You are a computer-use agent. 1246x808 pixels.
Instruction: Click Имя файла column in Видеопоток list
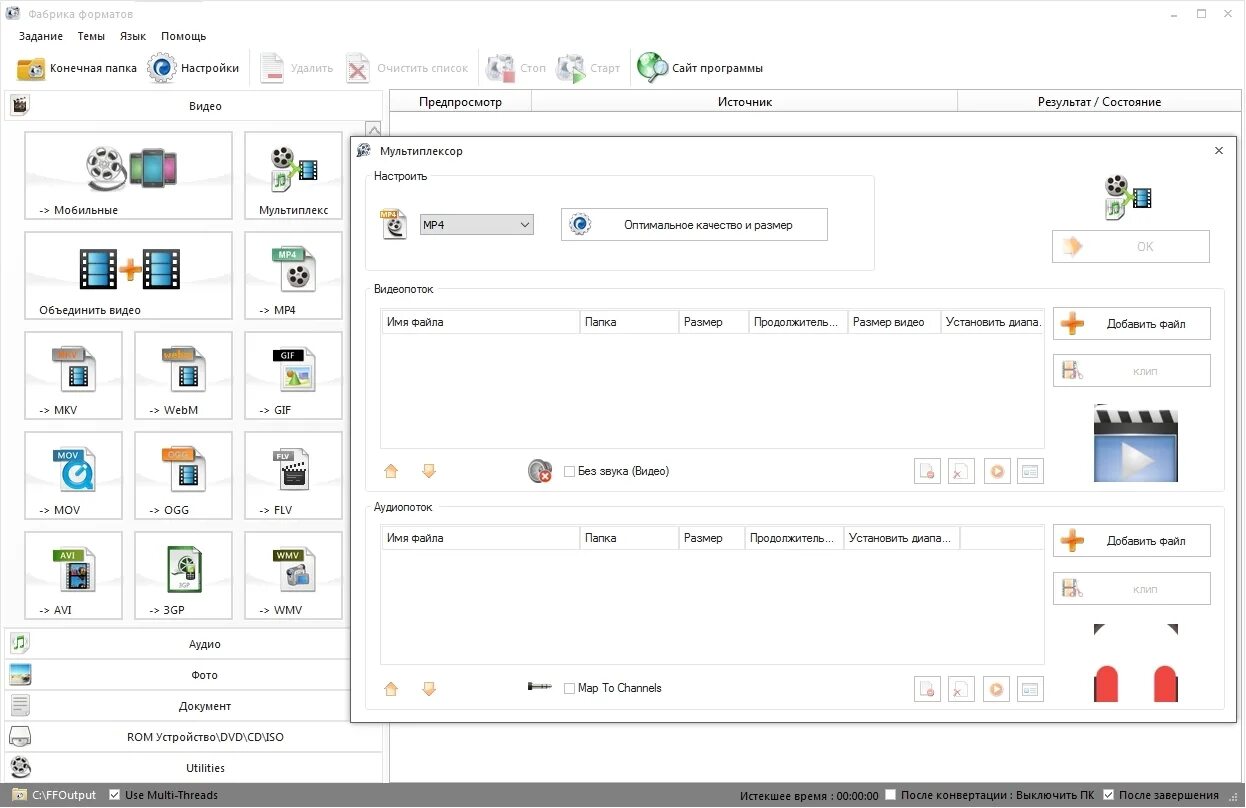[480, 322]
